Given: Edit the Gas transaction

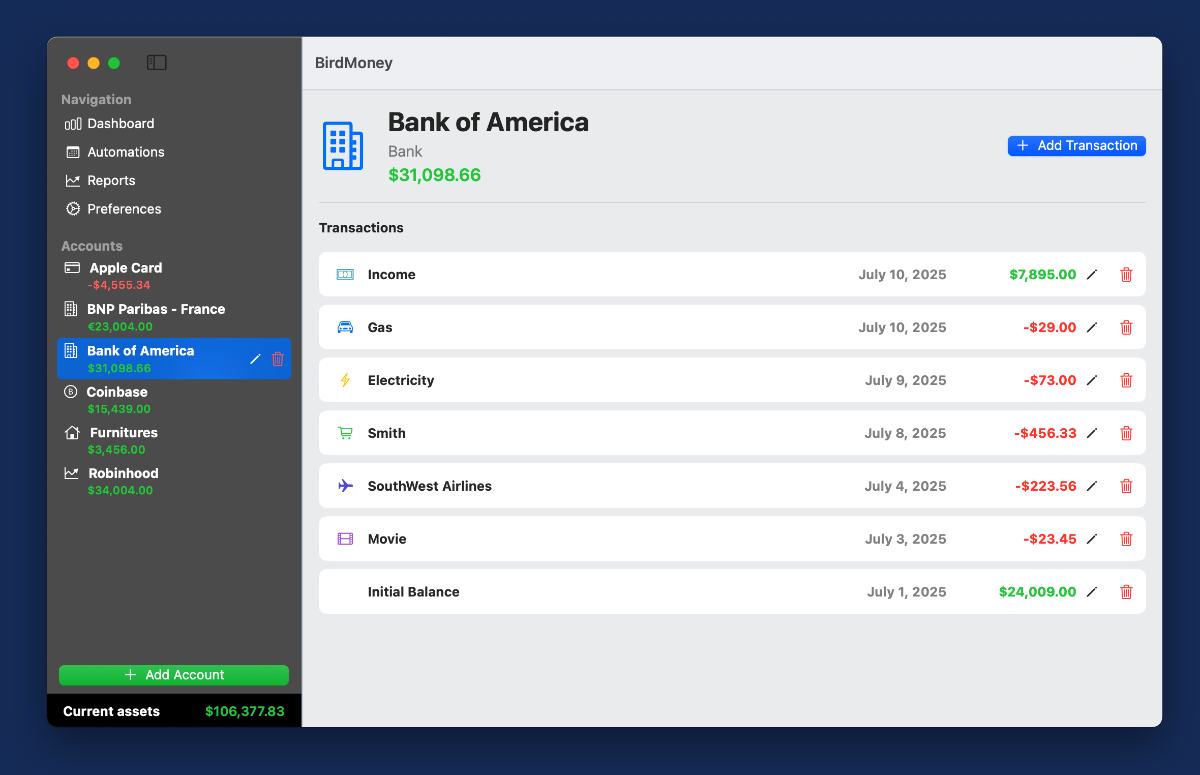Looking at the screenshot, I should (x=1092, y=327).
